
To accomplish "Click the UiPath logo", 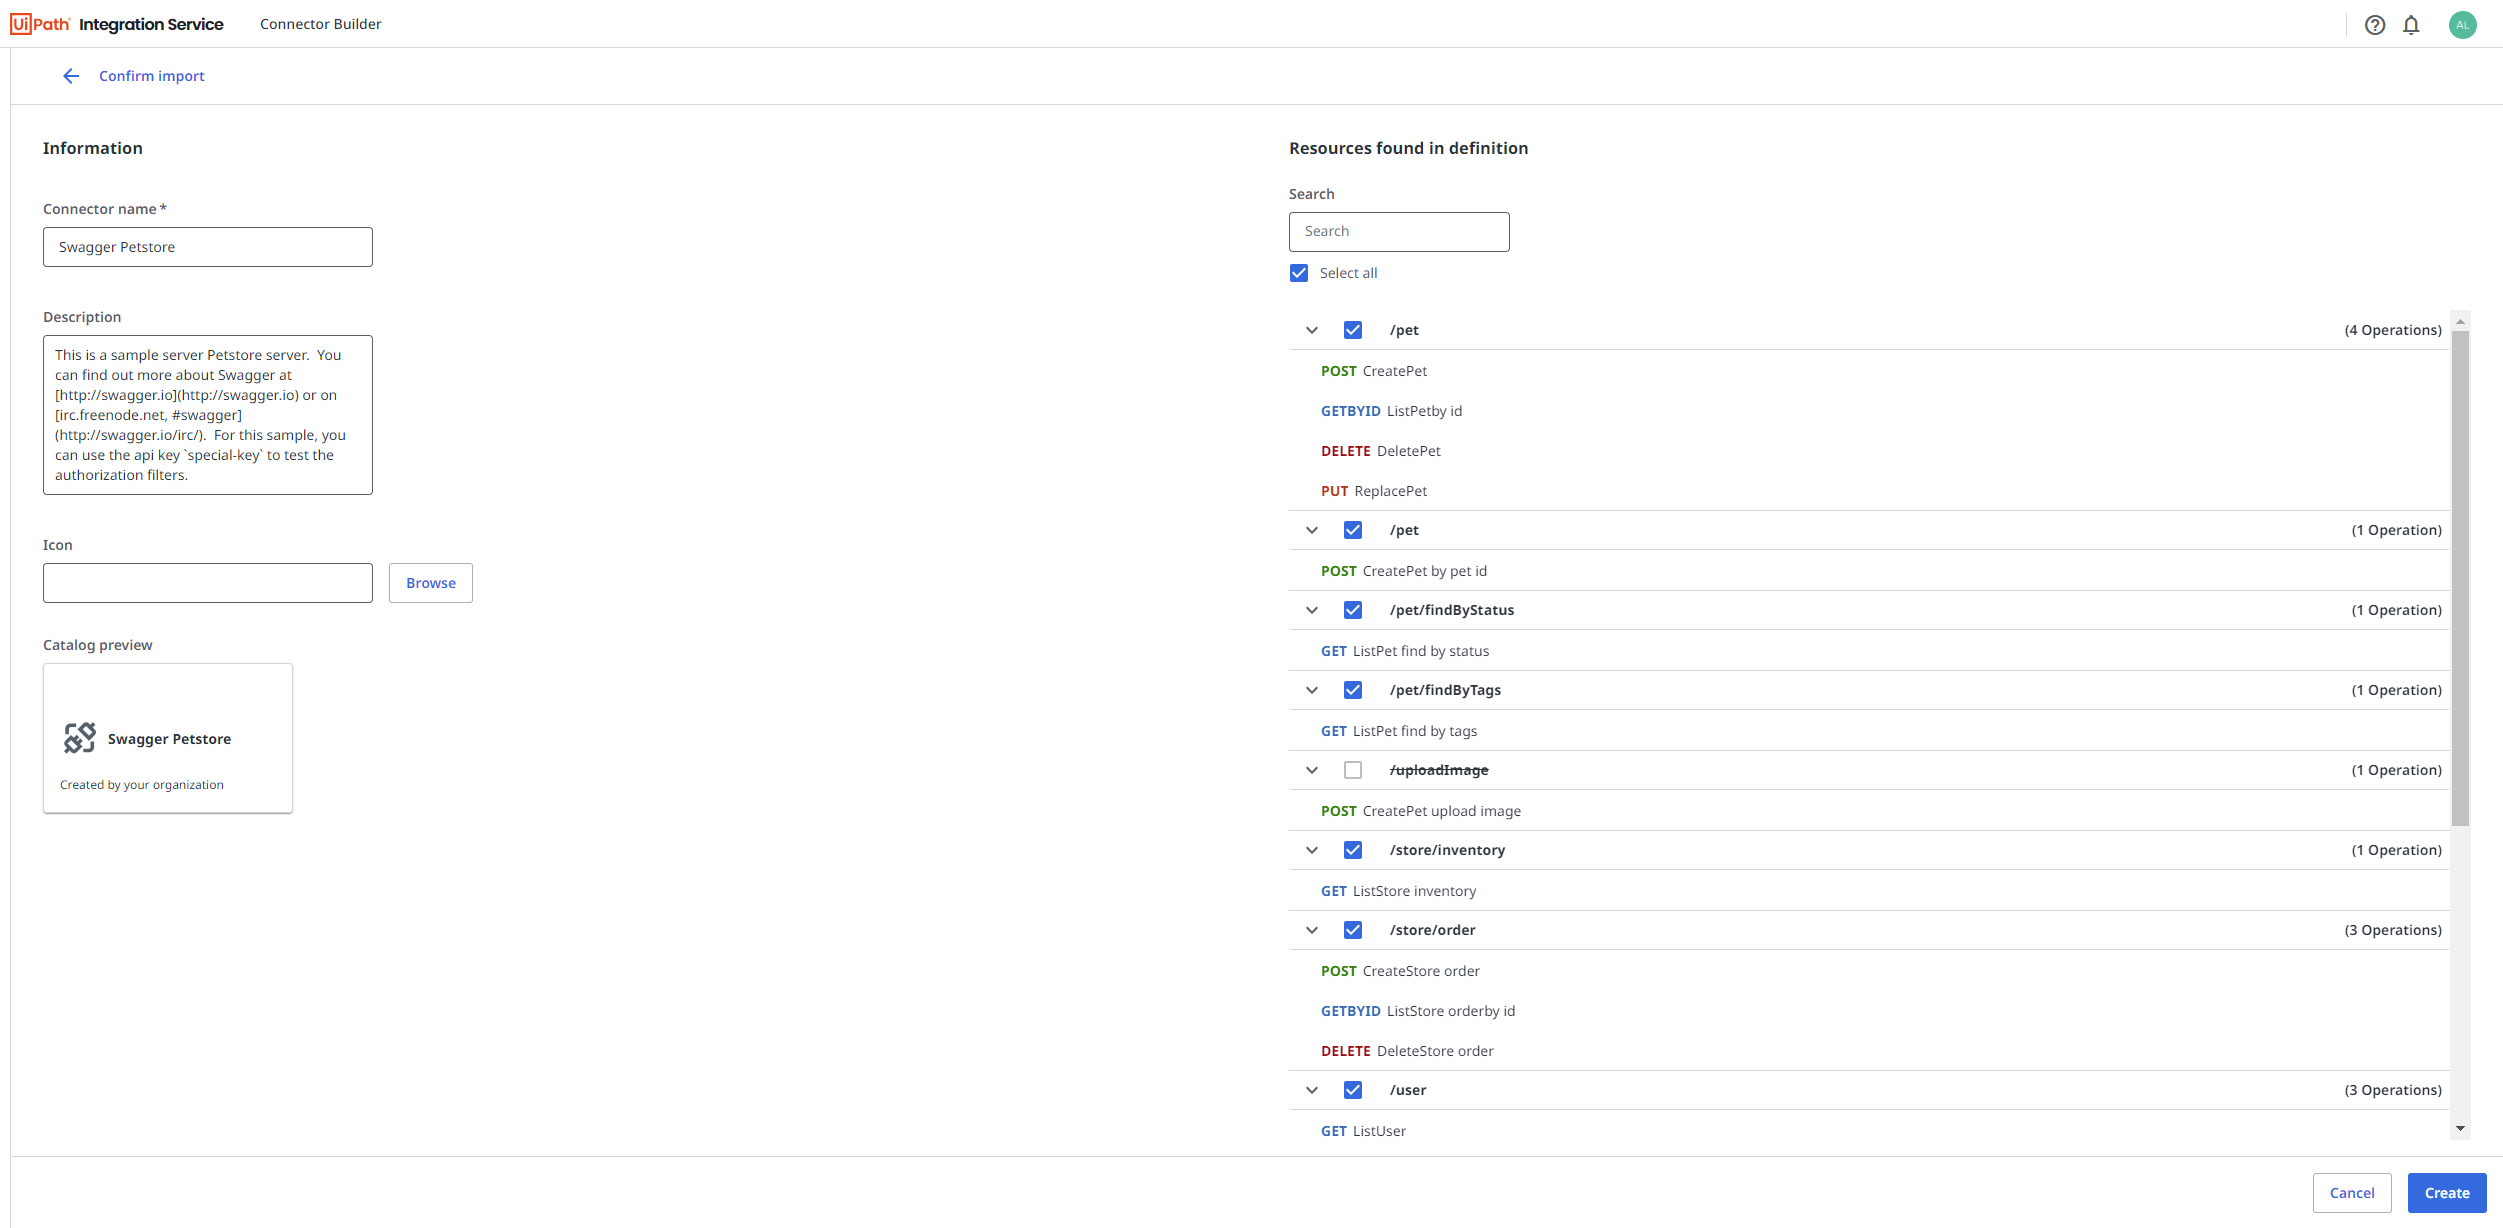I will point(40,24).
